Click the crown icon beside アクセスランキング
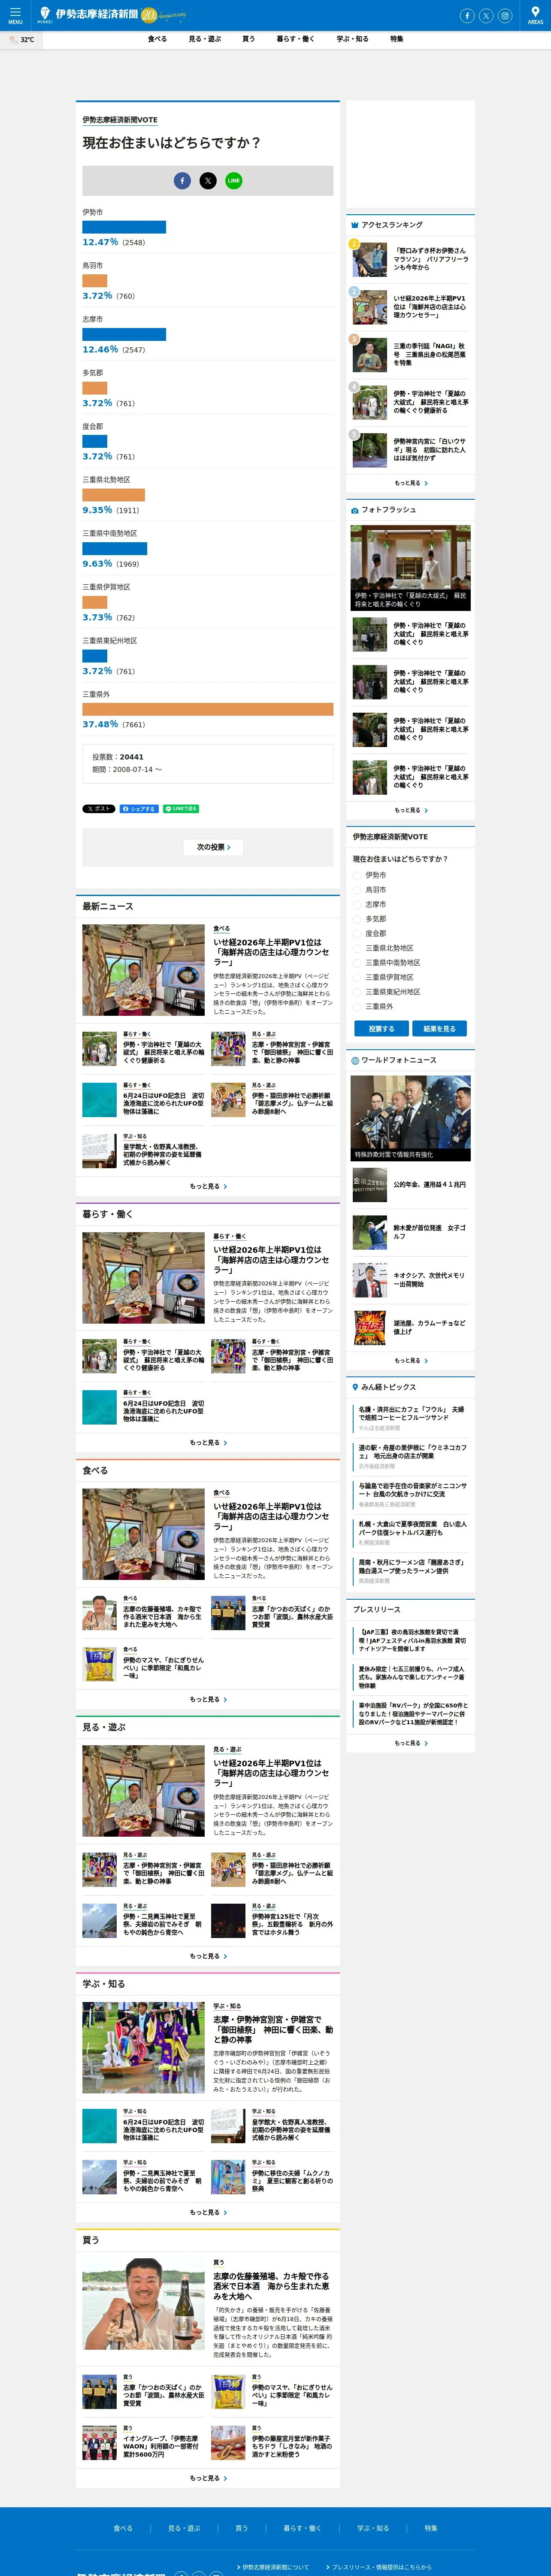This screenshot has height=2576, width=551. tap(354, 225)
